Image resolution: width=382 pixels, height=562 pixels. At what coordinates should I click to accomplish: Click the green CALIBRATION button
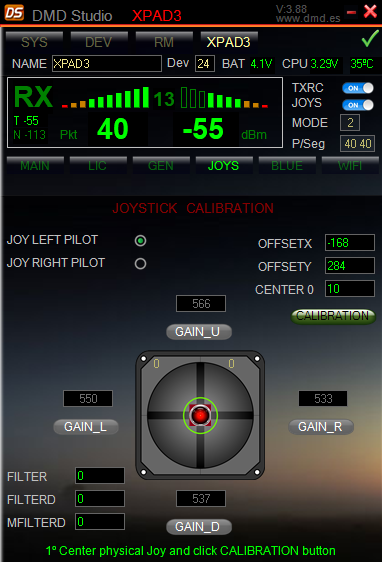[x=333, y=316]
